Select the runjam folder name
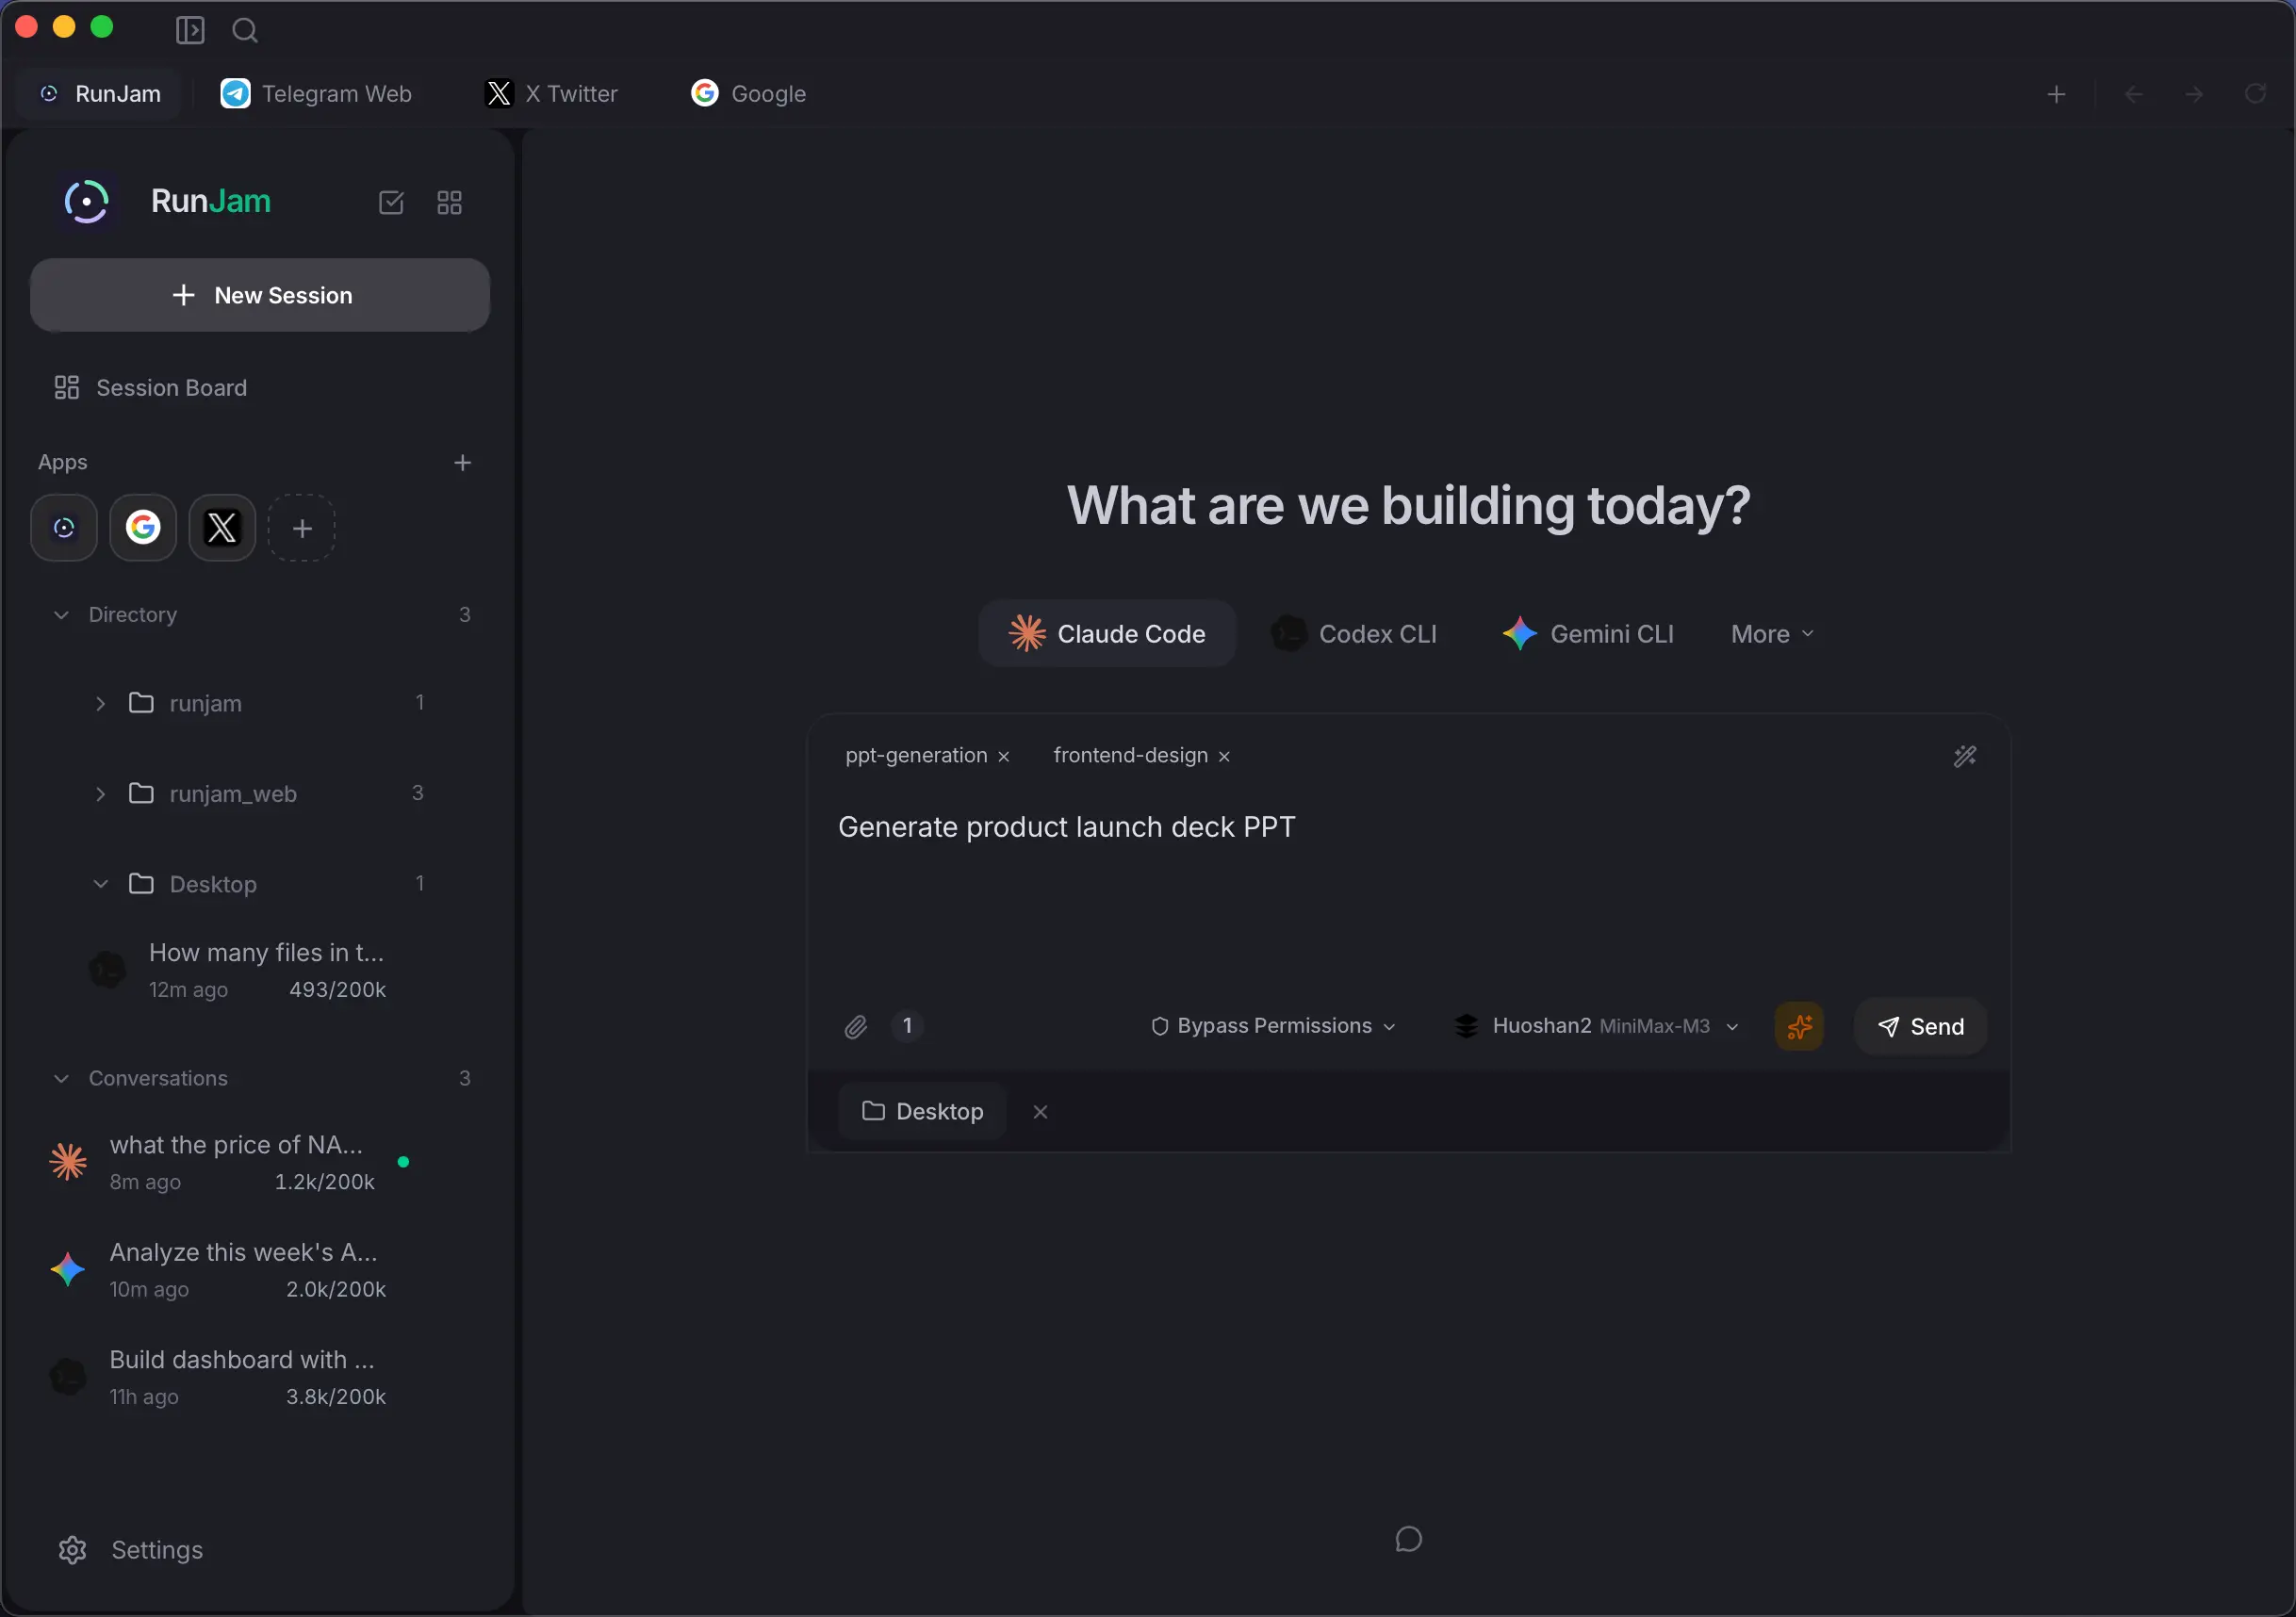2296x1617 pixels. pos(206,704)
